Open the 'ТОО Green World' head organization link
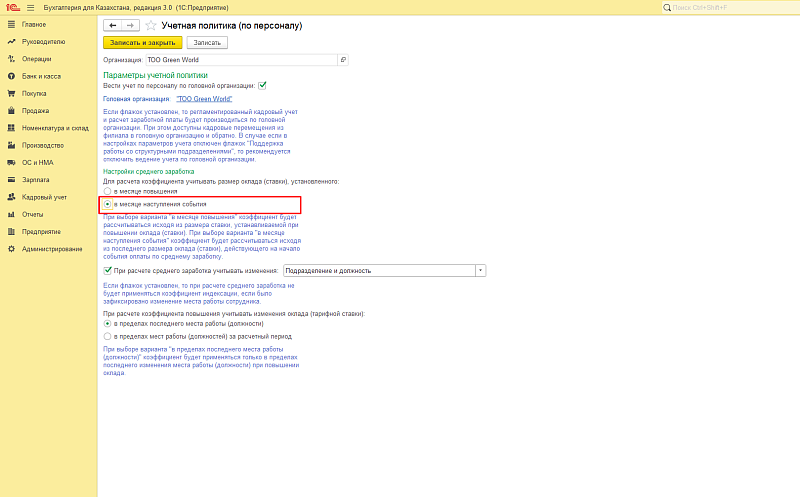This screenshot has height=497, width=800. (203, 100)
